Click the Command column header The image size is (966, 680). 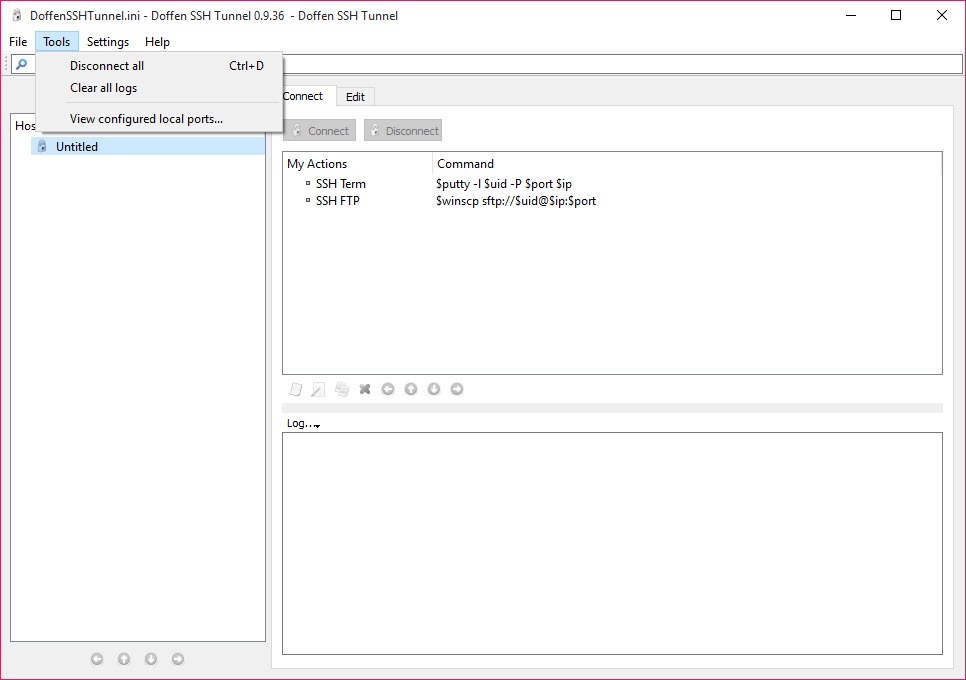(x=688, y=164)
